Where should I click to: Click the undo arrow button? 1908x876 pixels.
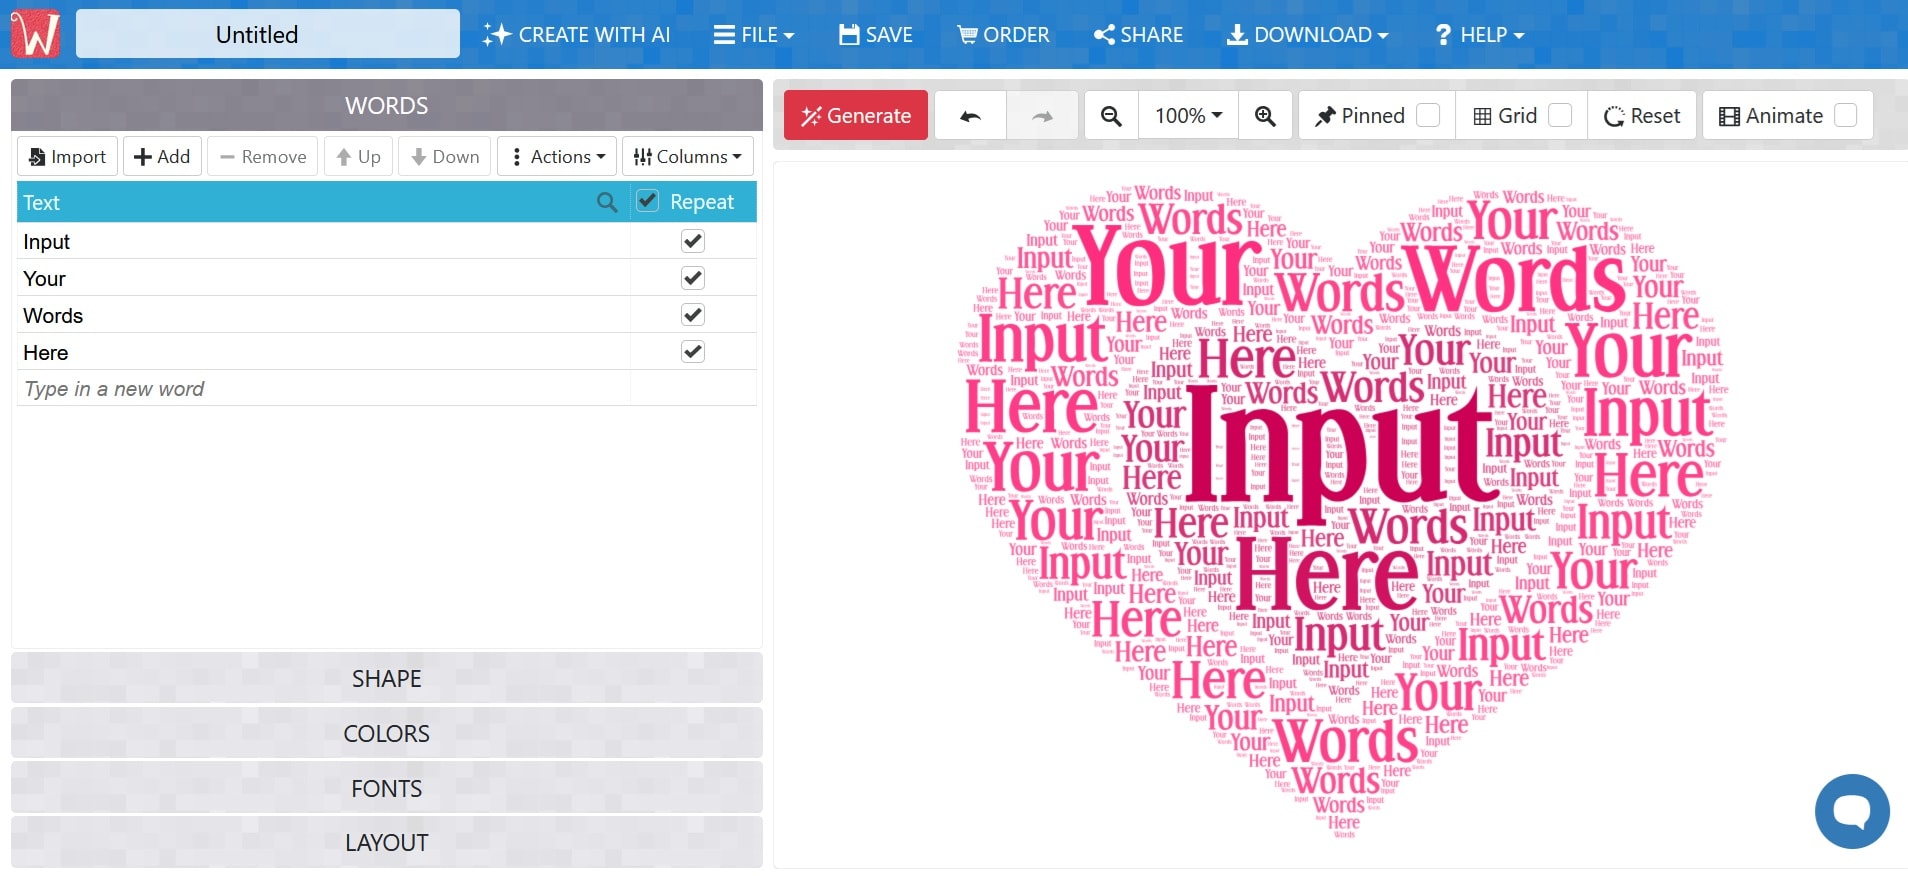970,116
